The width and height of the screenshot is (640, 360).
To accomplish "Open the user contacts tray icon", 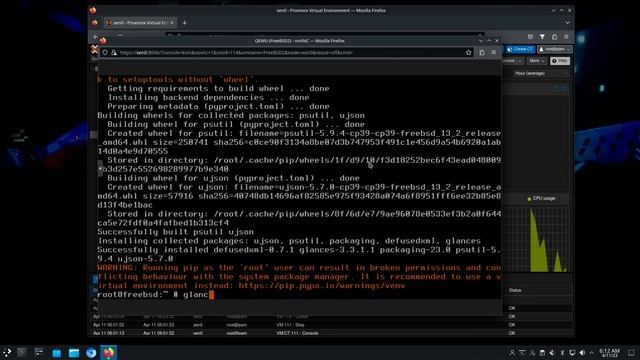I will [x=512, y=353].
